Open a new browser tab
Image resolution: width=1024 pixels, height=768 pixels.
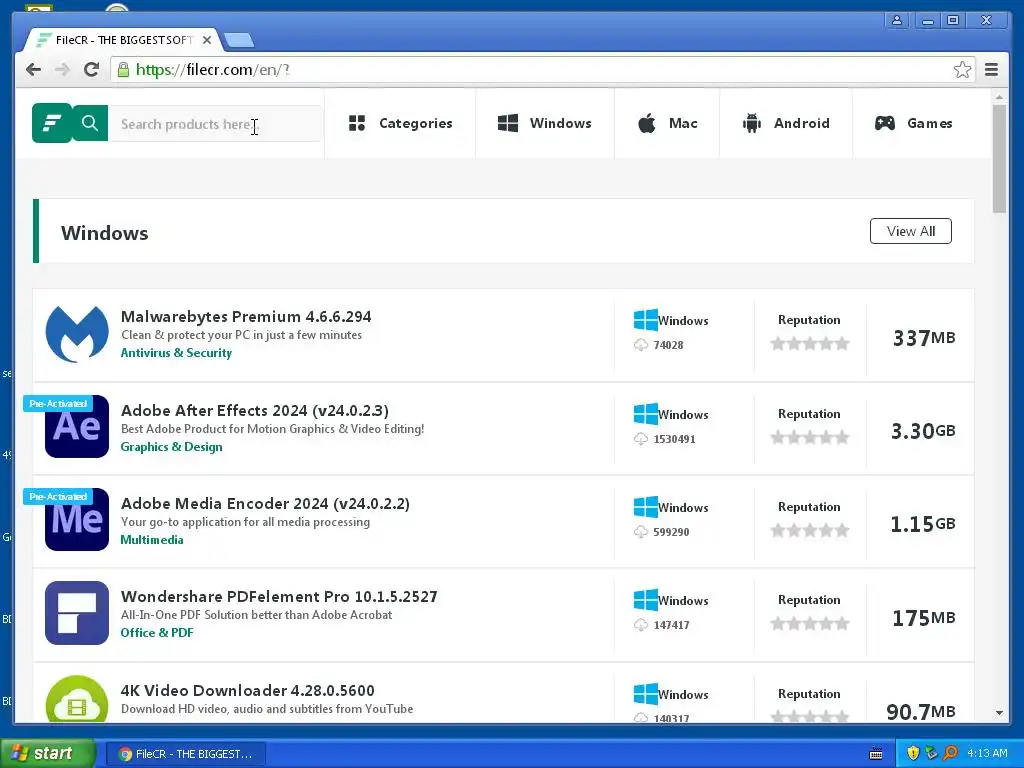(239, 40)
